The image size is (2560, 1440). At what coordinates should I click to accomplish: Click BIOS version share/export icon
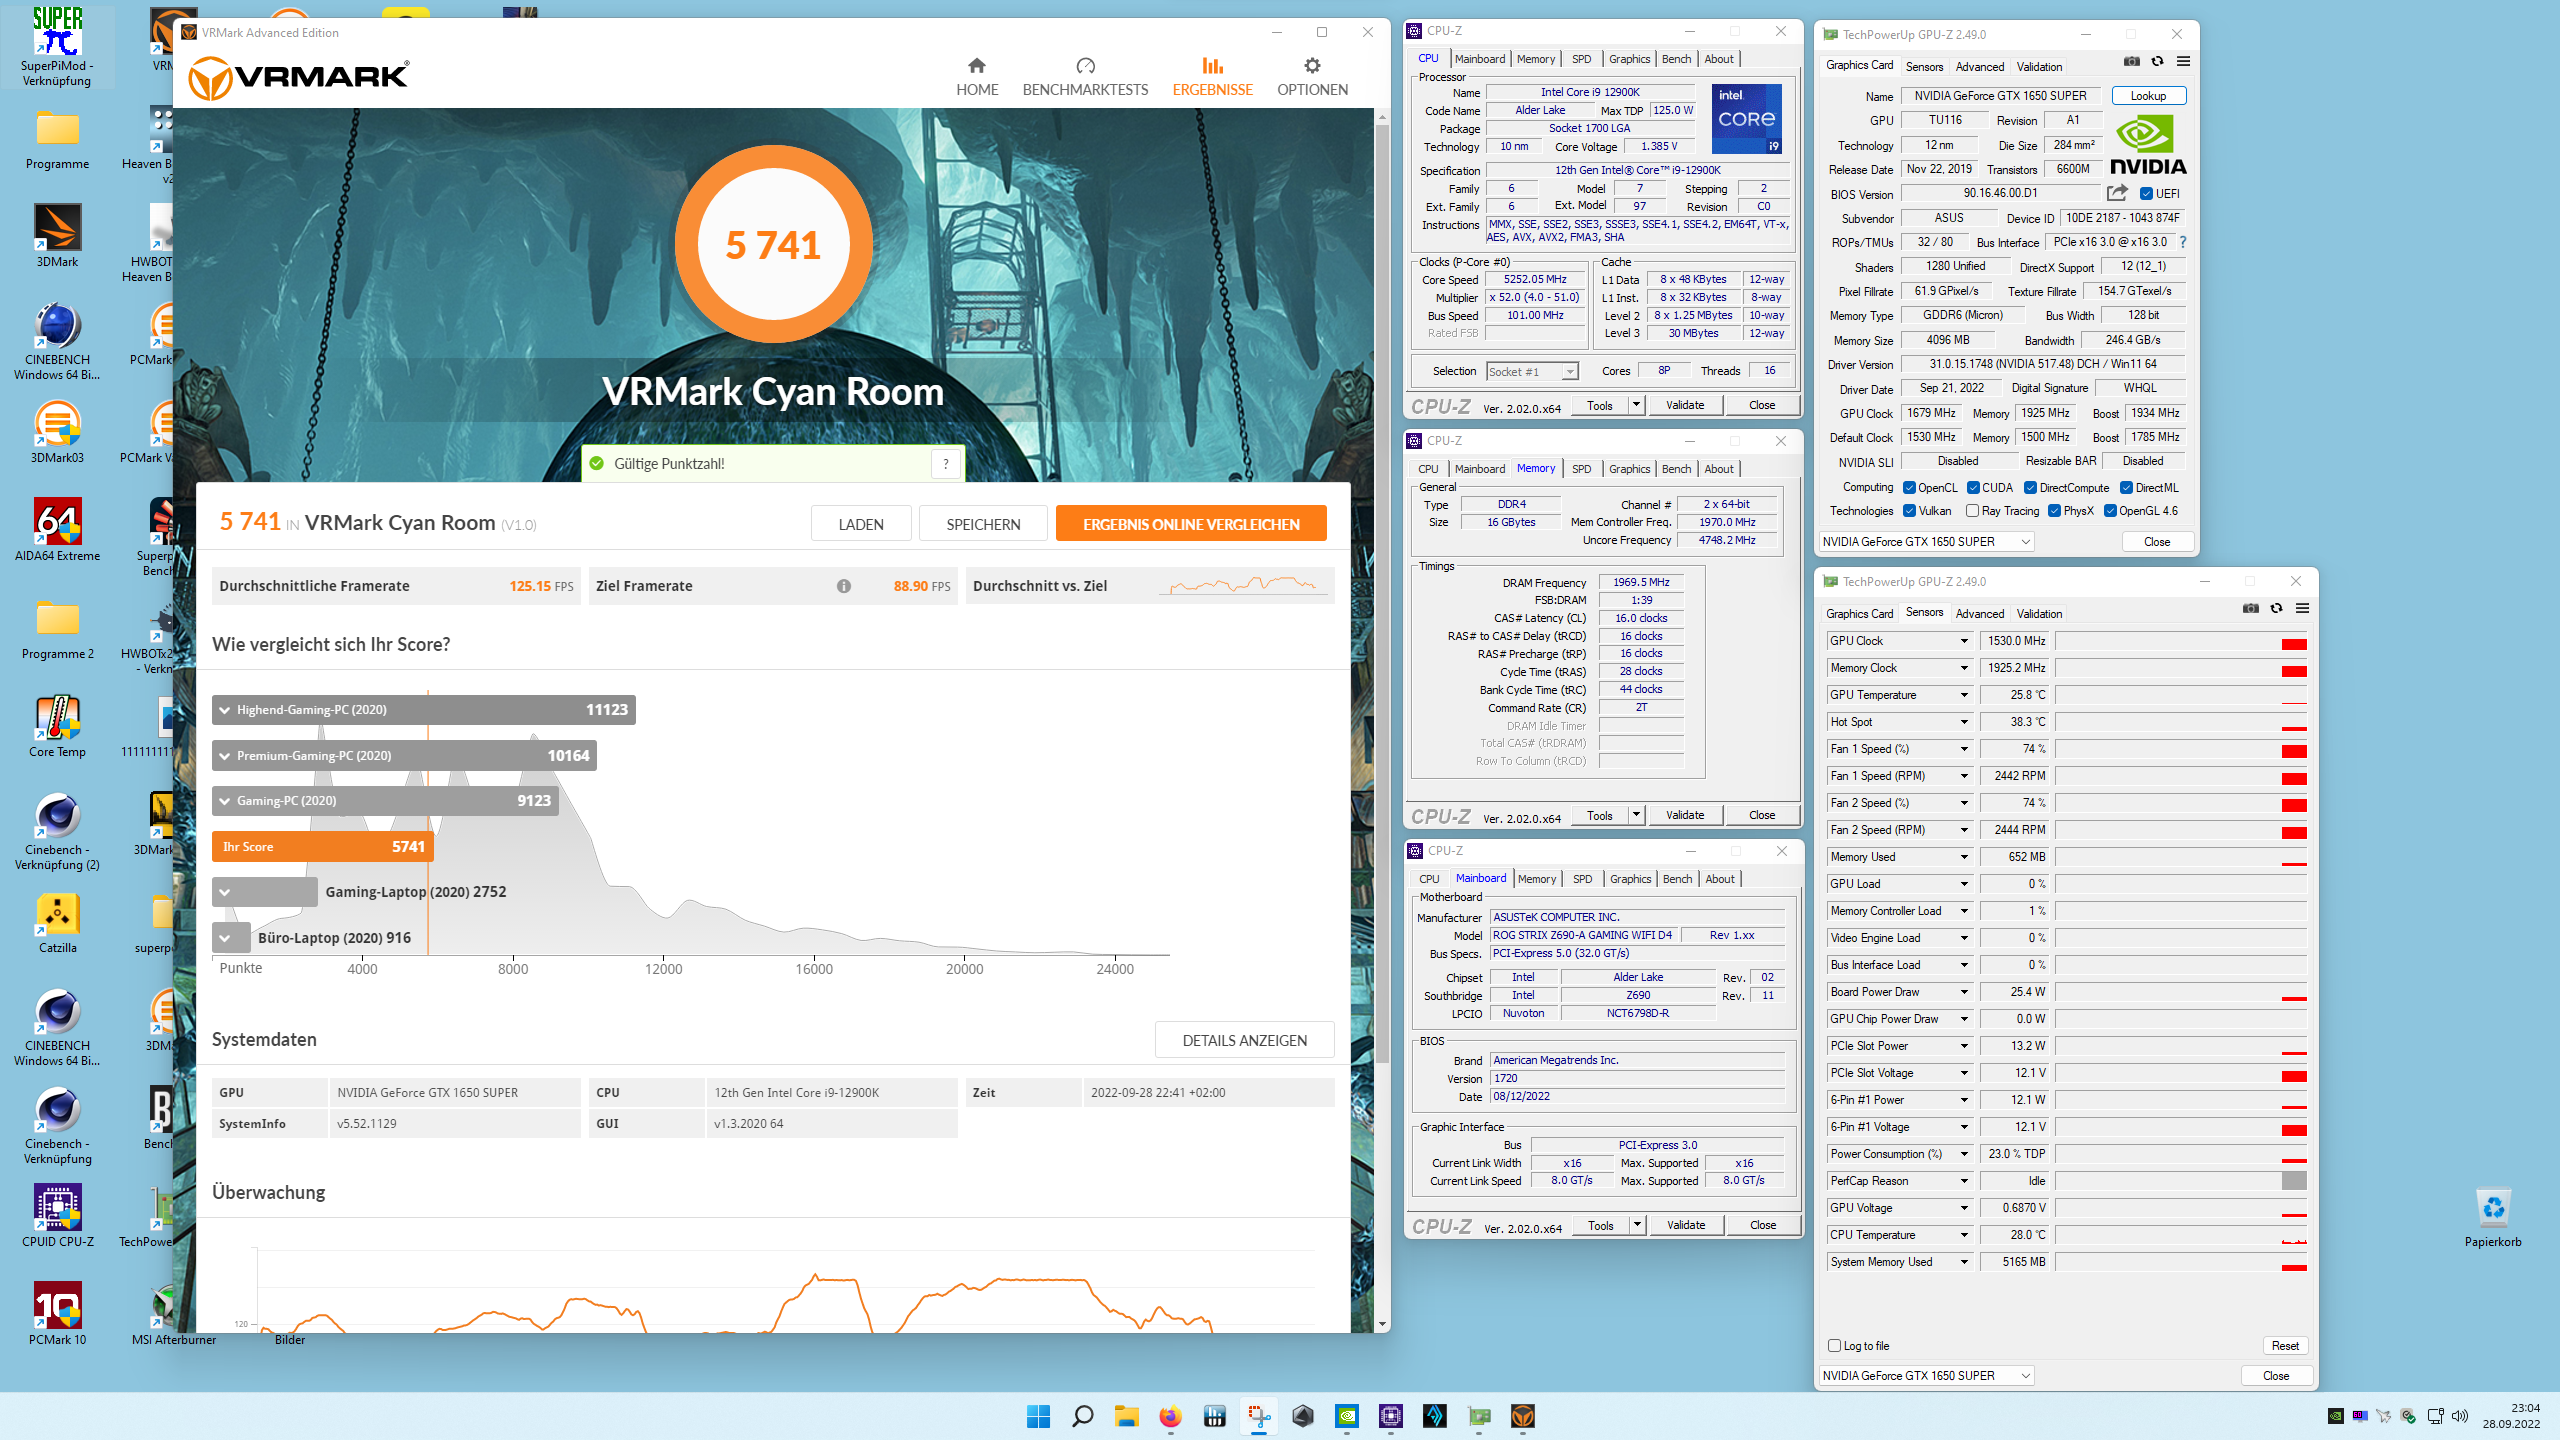click(2117, 193)
